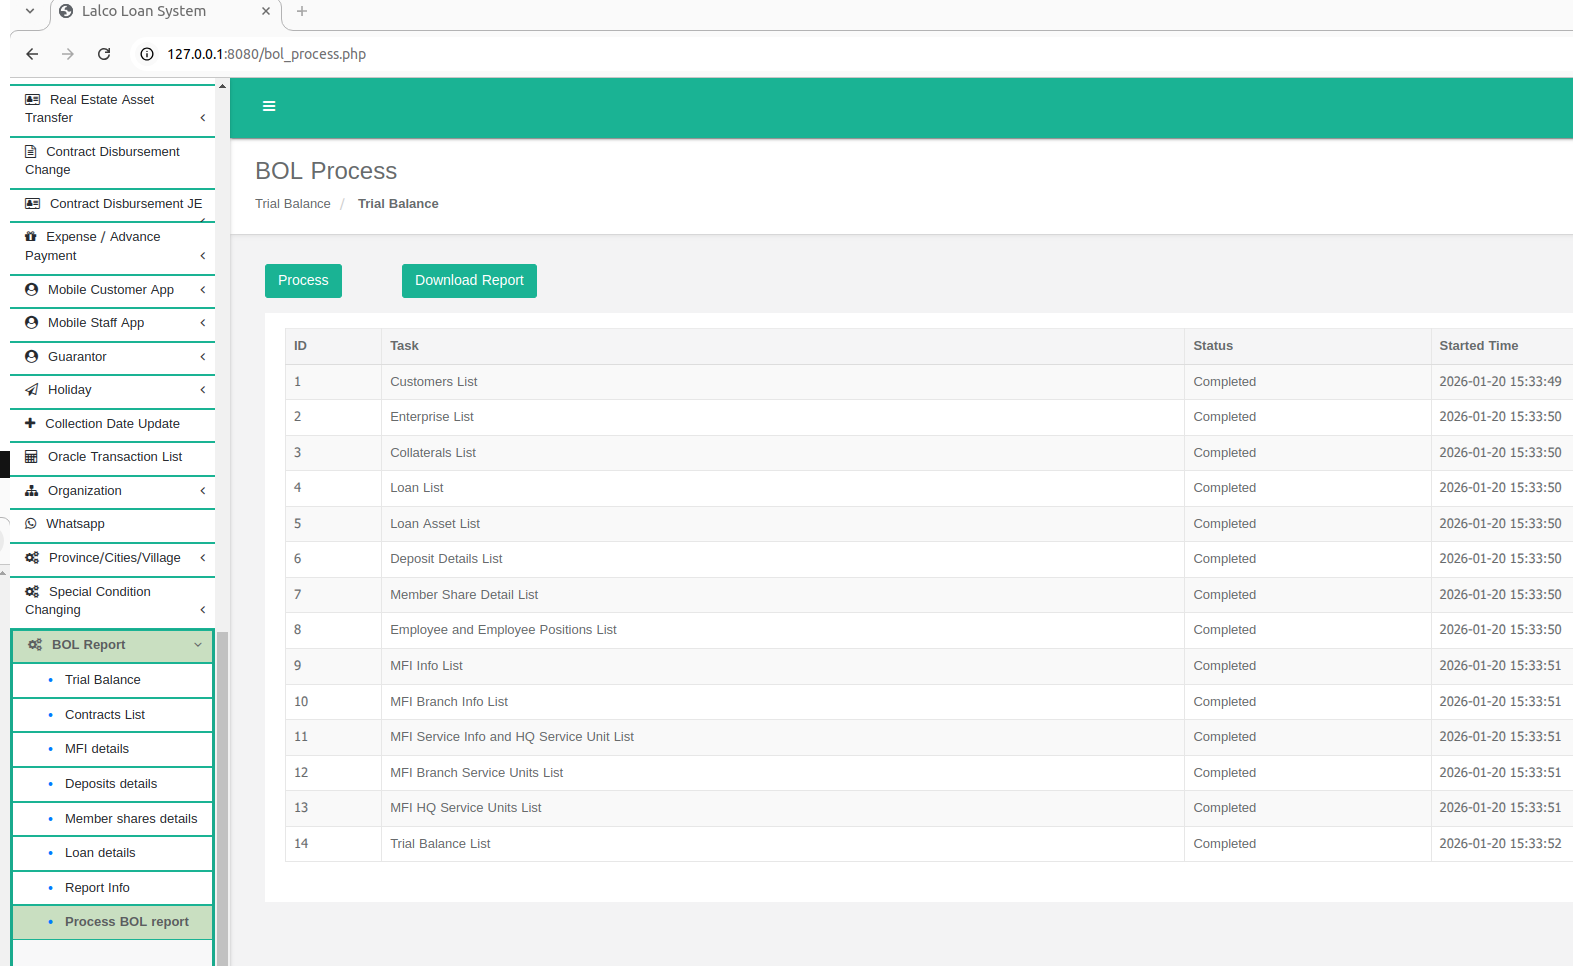The height and width of the screenshot is (966, 1573).
Task: Click the browser back arrow
Action: pos(32,54)
